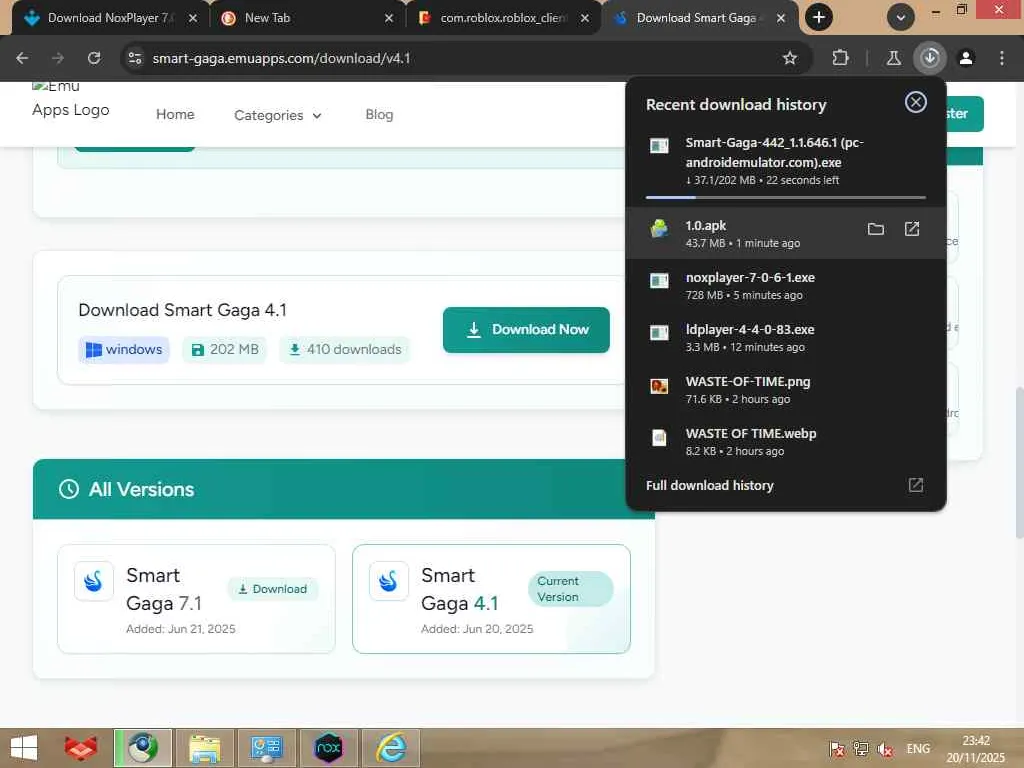
Task: Go to Home in site navigation
Action: pos(175,114)
